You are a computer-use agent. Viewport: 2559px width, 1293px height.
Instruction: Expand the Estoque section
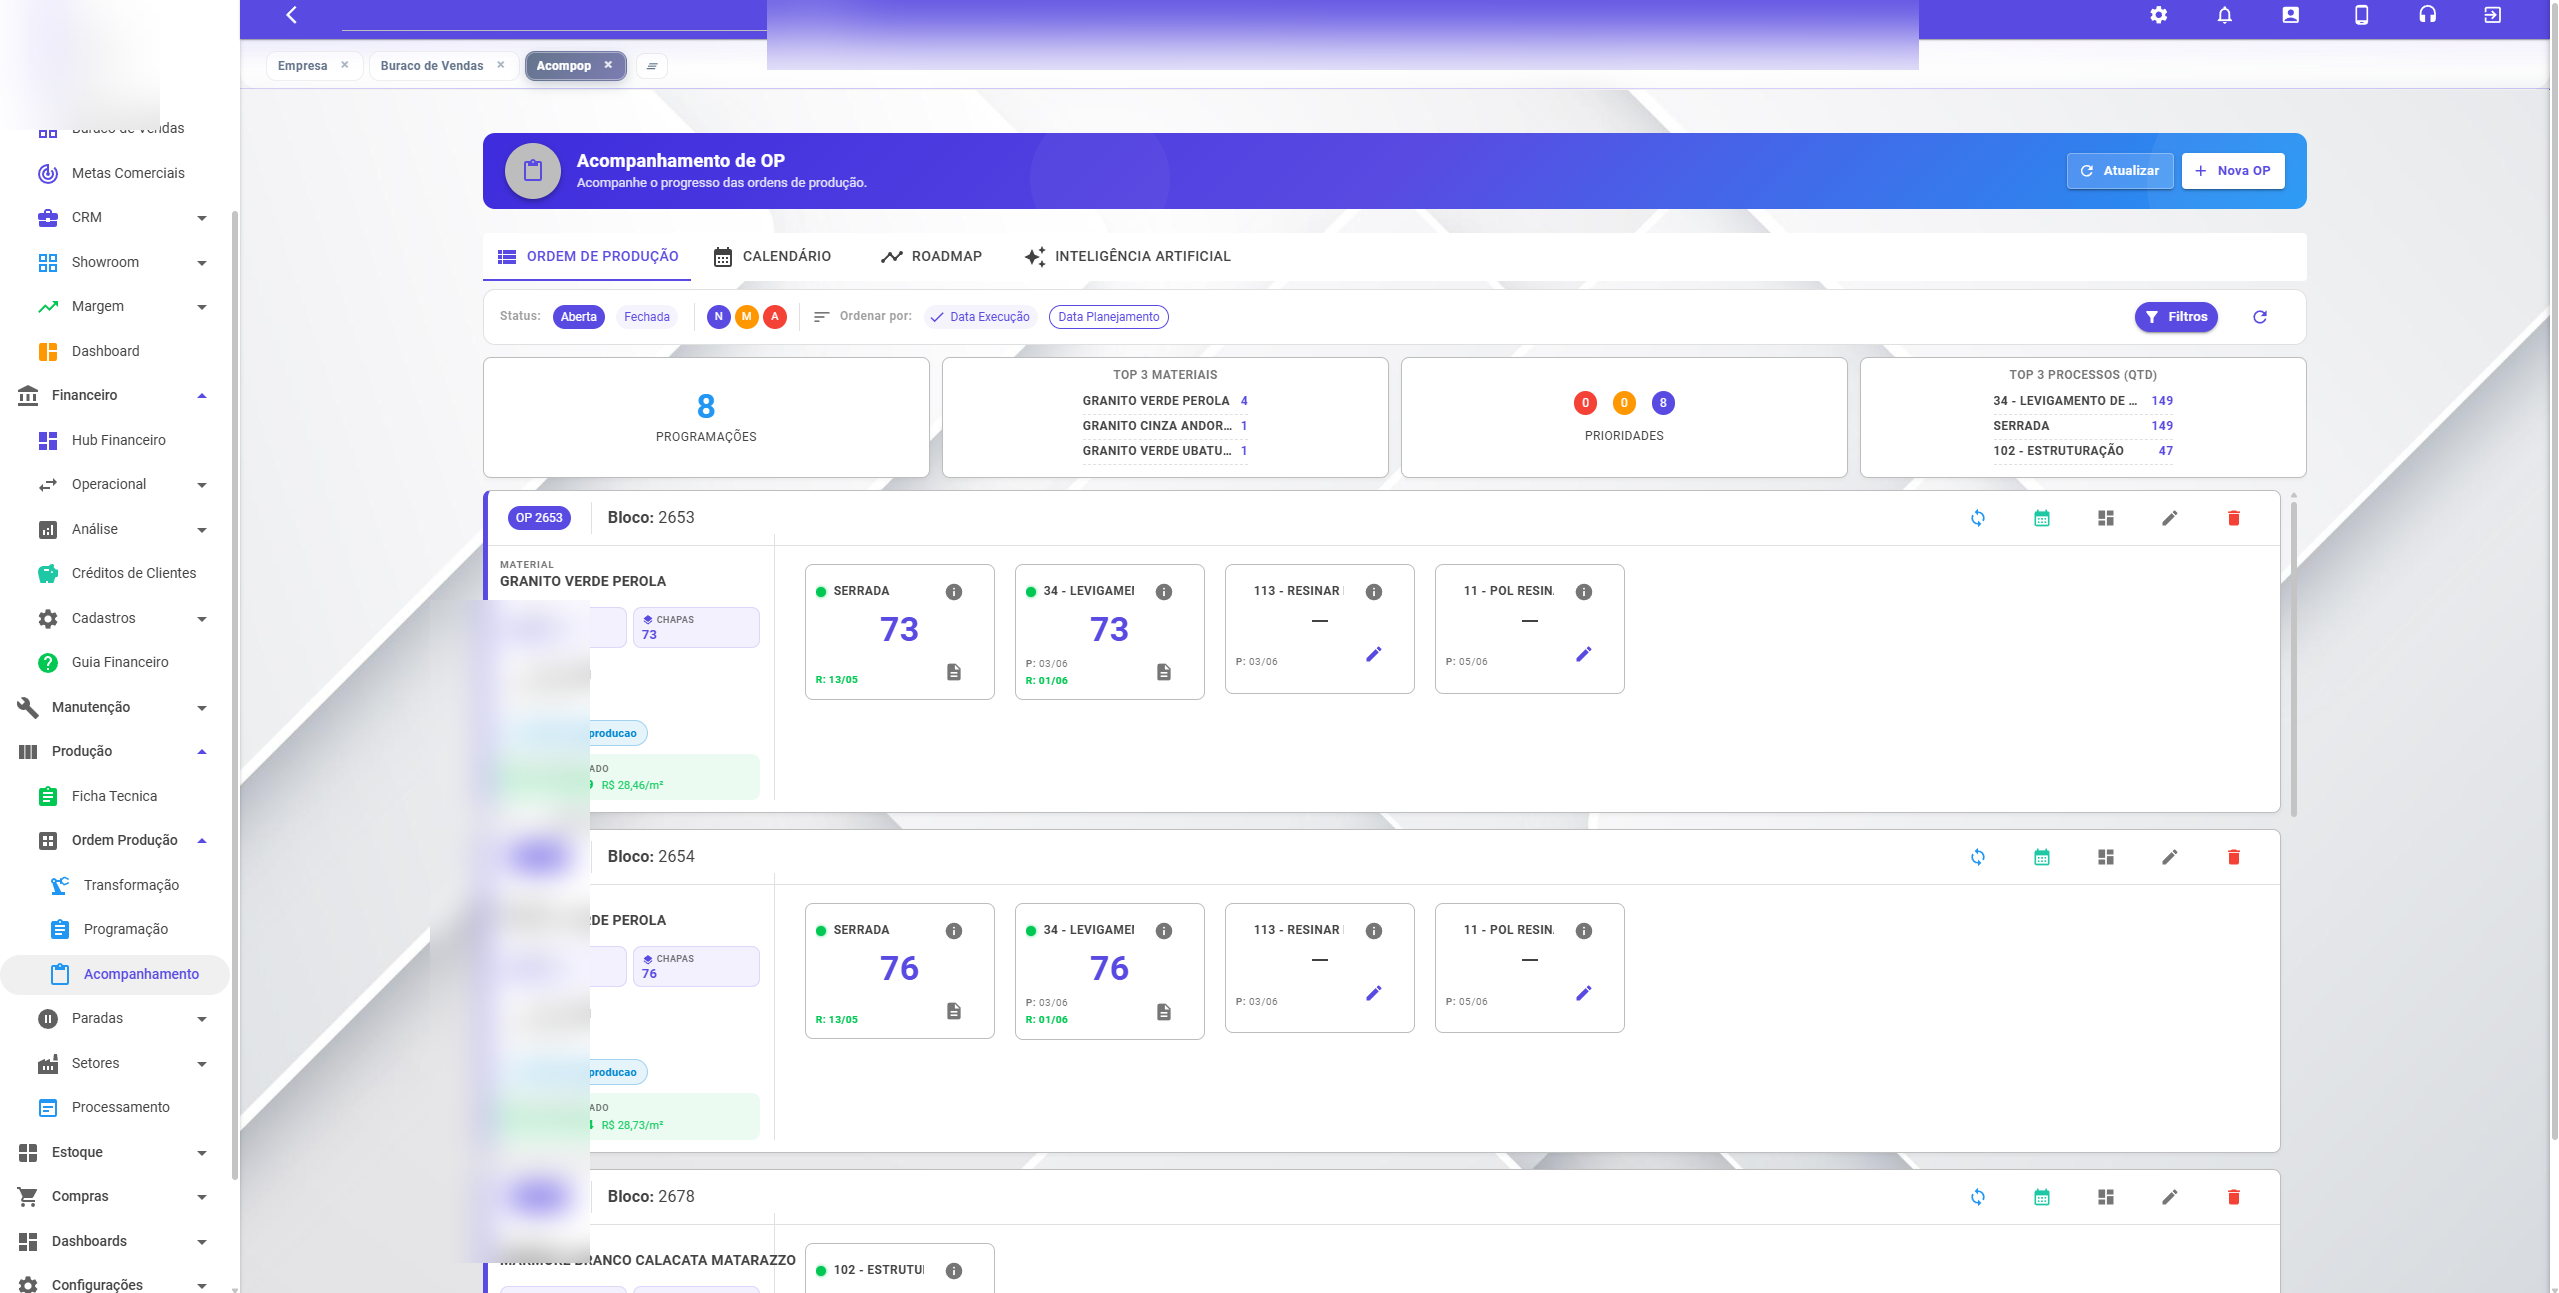(x=115, y=1153)
